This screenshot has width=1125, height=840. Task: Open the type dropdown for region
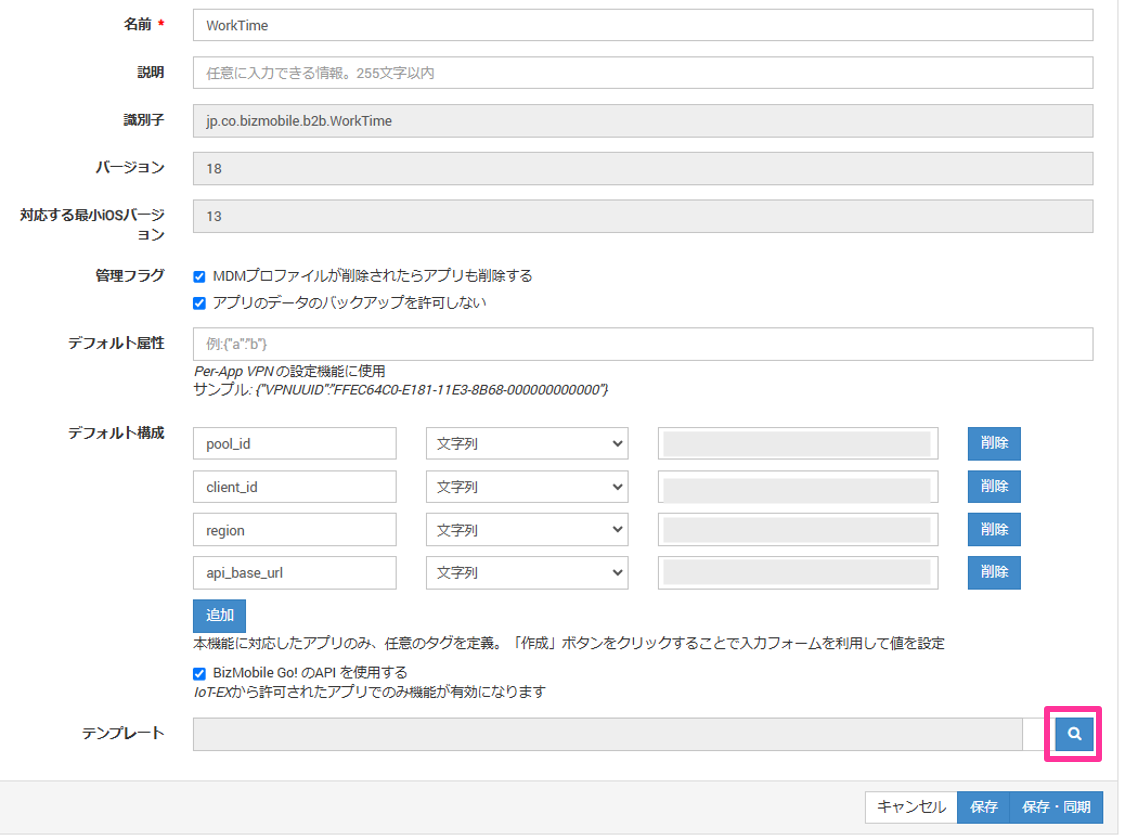click(x=527, y=530)
